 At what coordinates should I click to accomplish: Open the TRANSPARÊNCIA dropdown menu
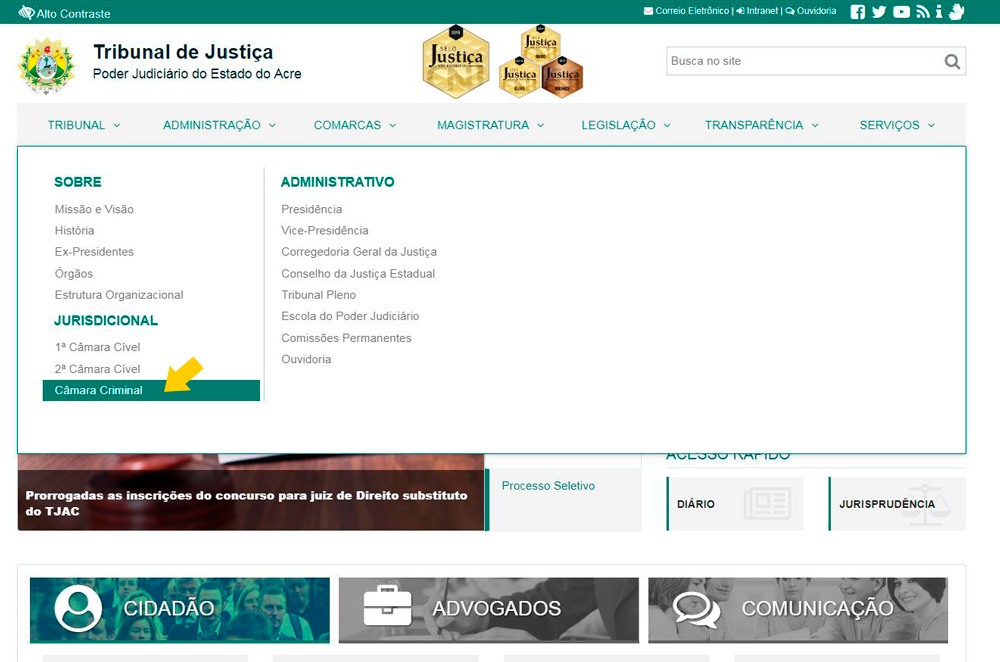(x=761, y=125)
